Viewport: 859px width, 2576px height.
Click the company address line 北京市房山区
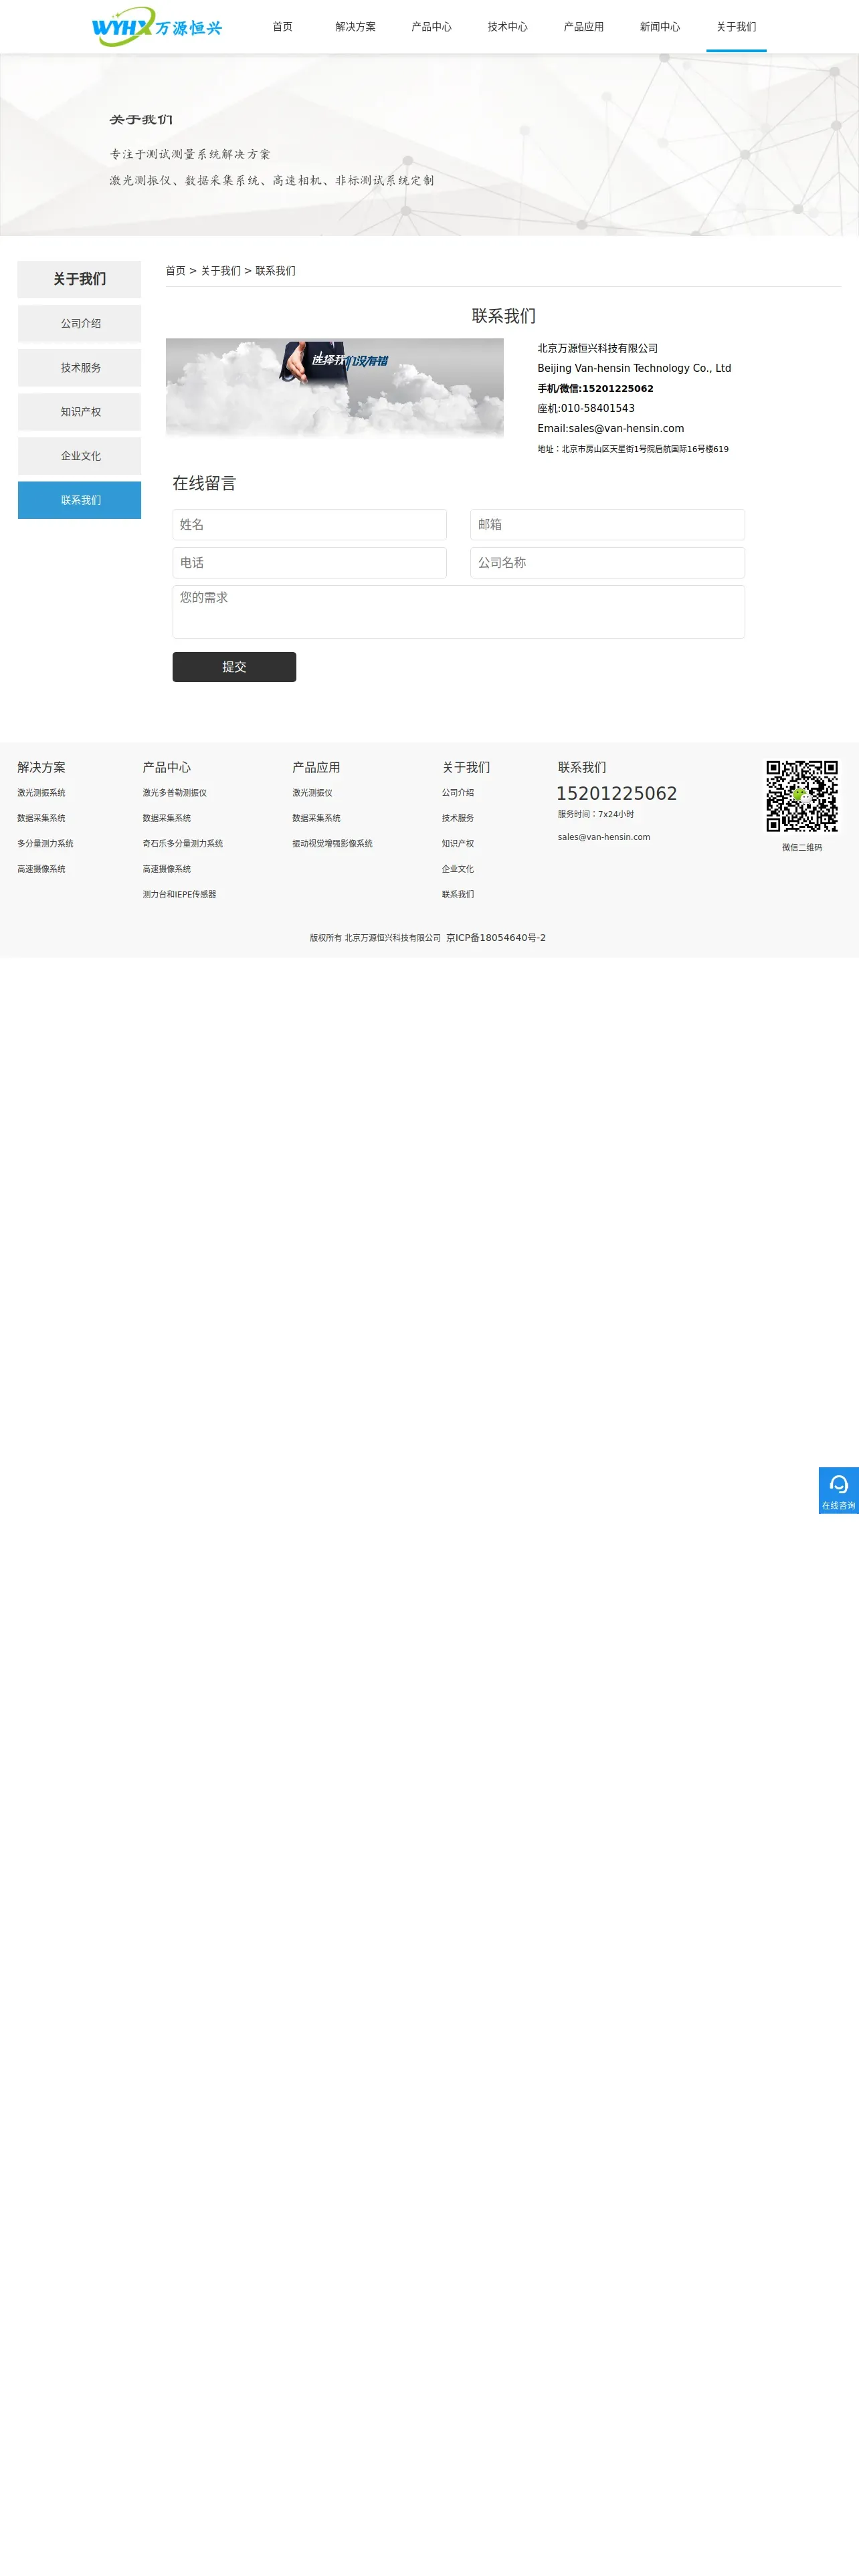click(x=633, y=449)
